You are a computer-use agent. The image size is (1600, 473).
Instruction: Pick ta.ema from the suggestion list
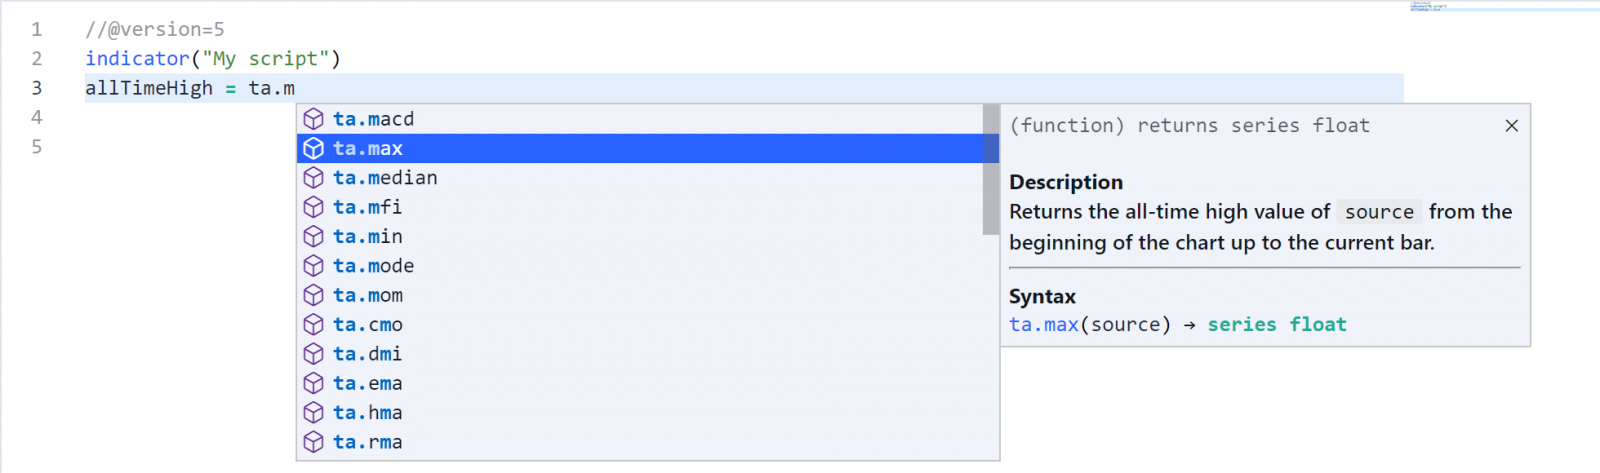click(368, 384)
